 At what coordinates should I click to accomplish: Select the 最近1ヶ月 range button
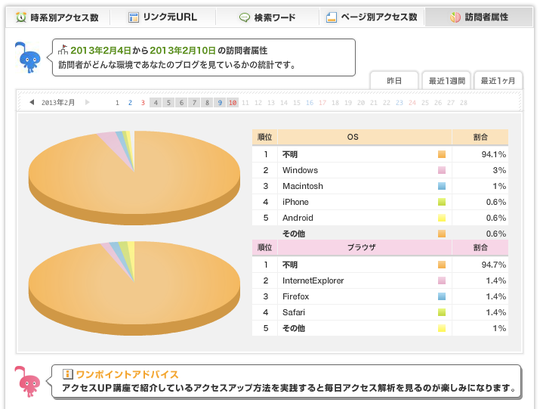coord(498,81)
